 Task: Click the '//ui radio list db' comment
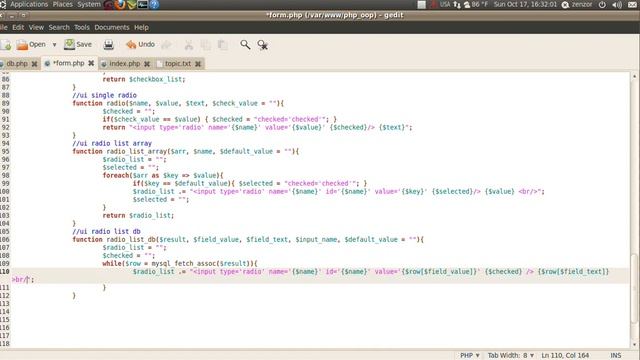point(106,231)
